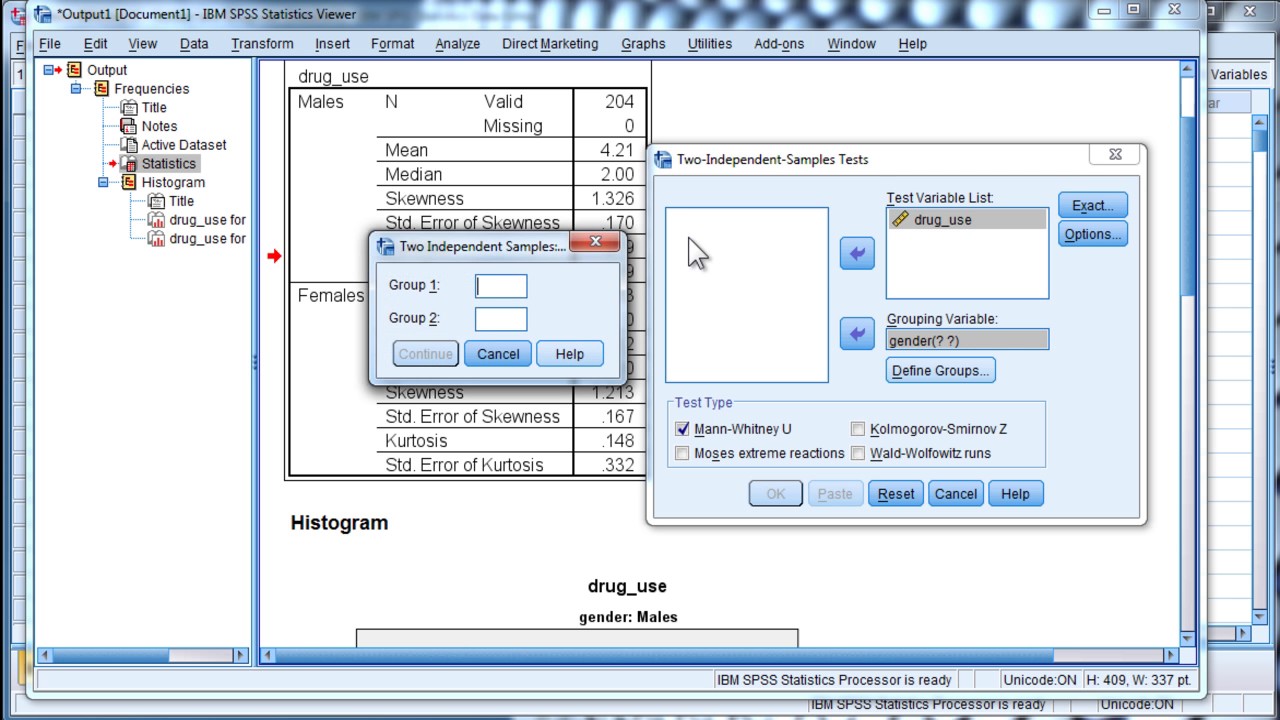This screenshot has width=1280, height=720.
Task: Open the Options... dialog
Action: (1093, 234)
